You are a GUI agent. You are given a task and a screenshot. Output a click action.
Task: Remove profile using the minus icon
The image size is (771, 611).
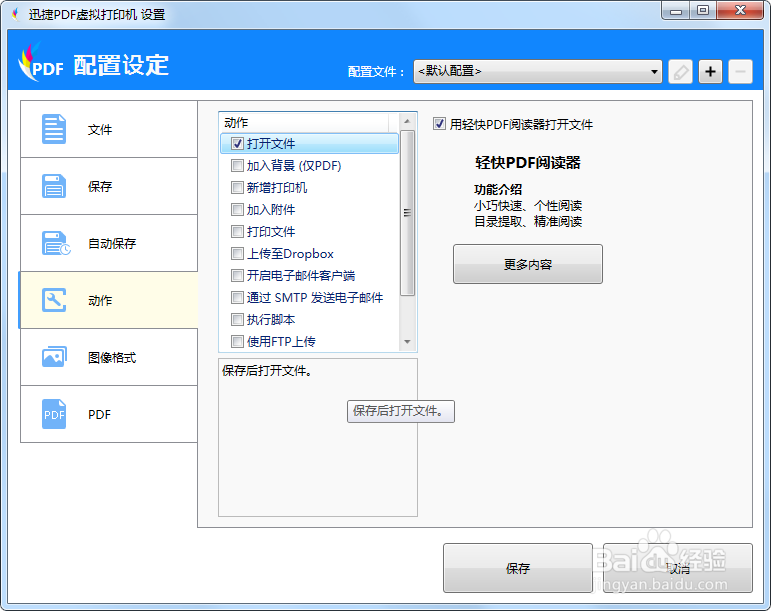pyautogui.click(x=741, y=72)
